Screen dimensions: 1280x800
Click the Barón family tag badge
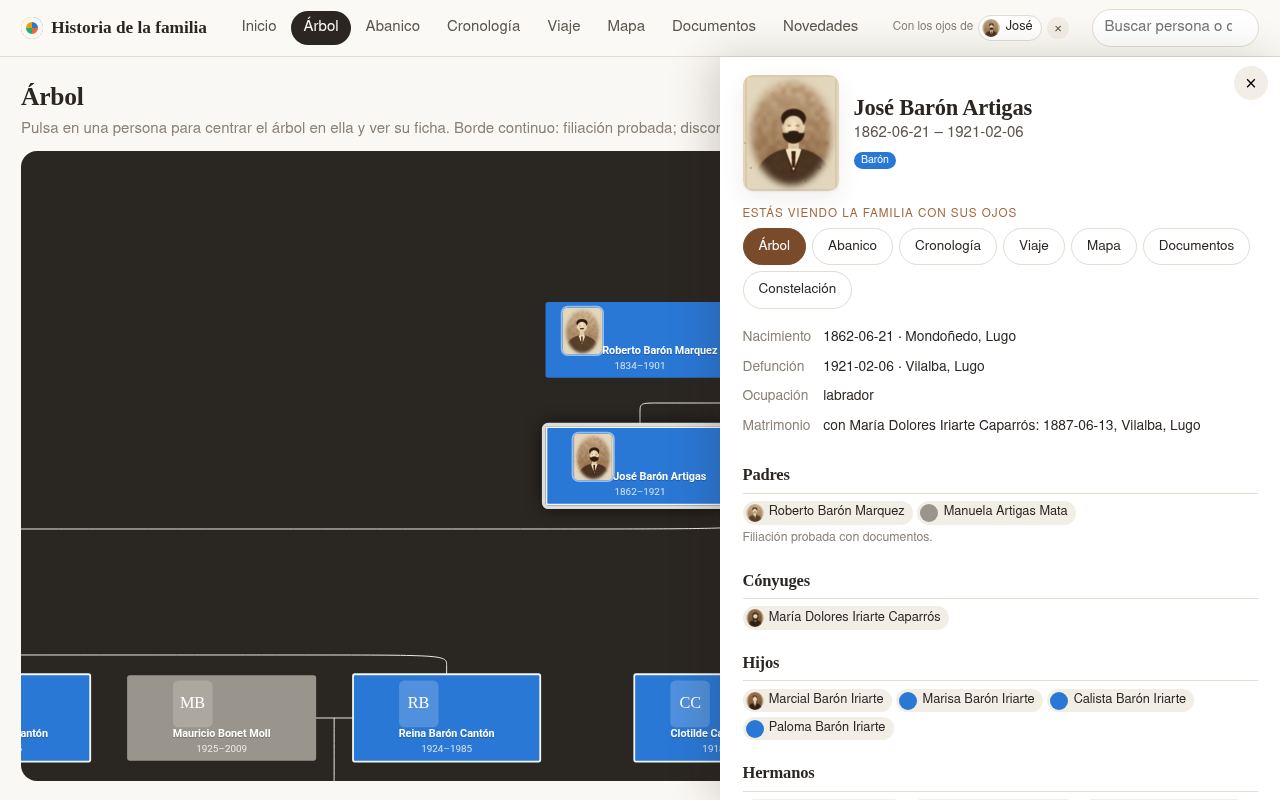(875, 160)
